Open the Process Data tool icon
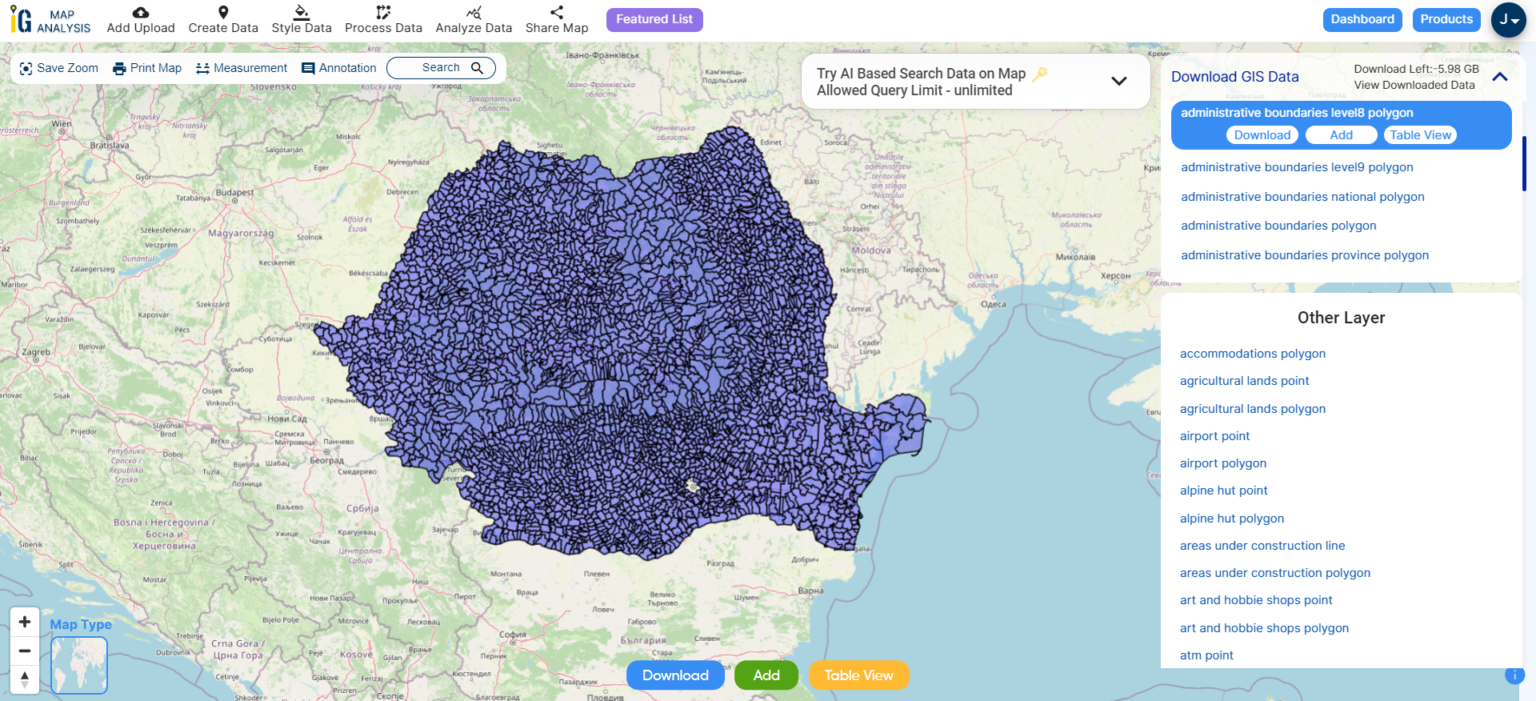The image size is (1536, 701). (383, 12)
